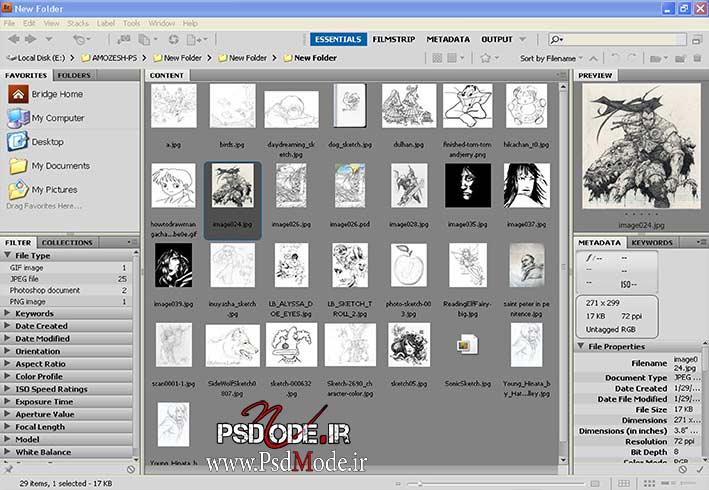Open workspace dropdown arrow after OUTPUT
This screenshot has height=490, width=709.
pyautogui.click(x=523, y=40)
